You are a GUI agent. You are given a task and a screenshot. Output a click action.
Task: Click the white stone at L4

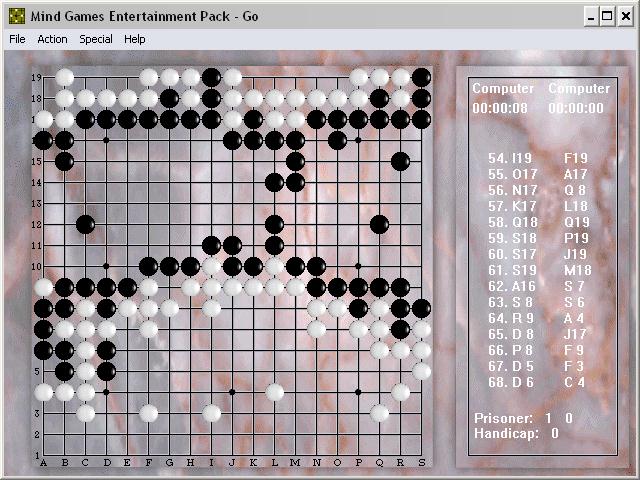(x=274, y=392)
